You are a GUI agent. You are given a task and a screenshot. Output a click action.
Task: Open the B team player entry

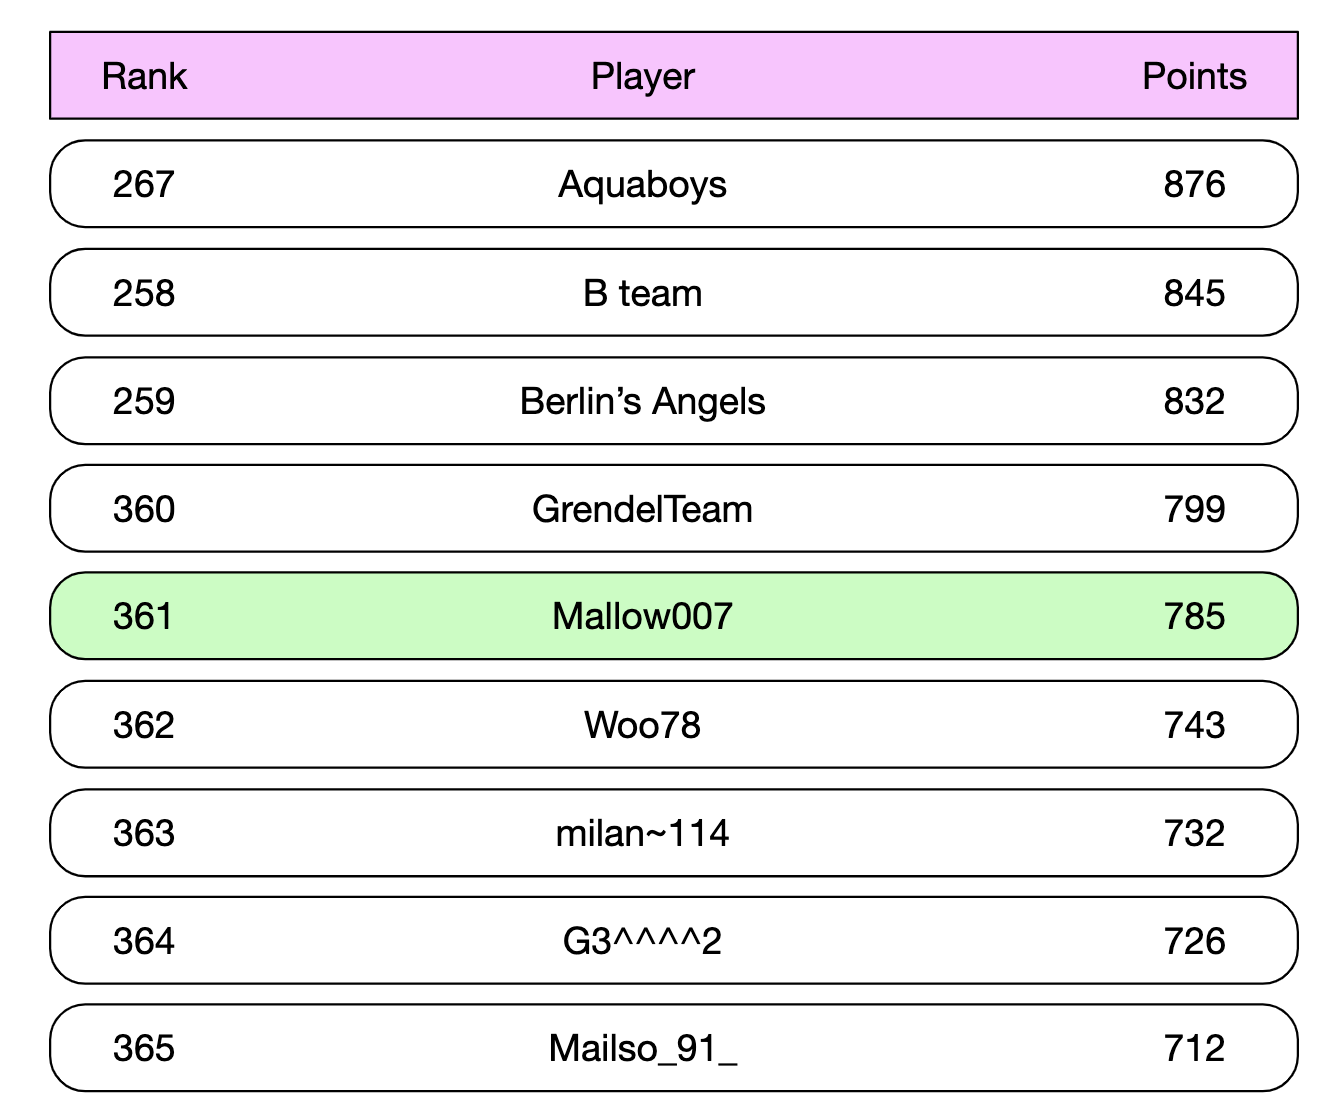click(673, 292)
